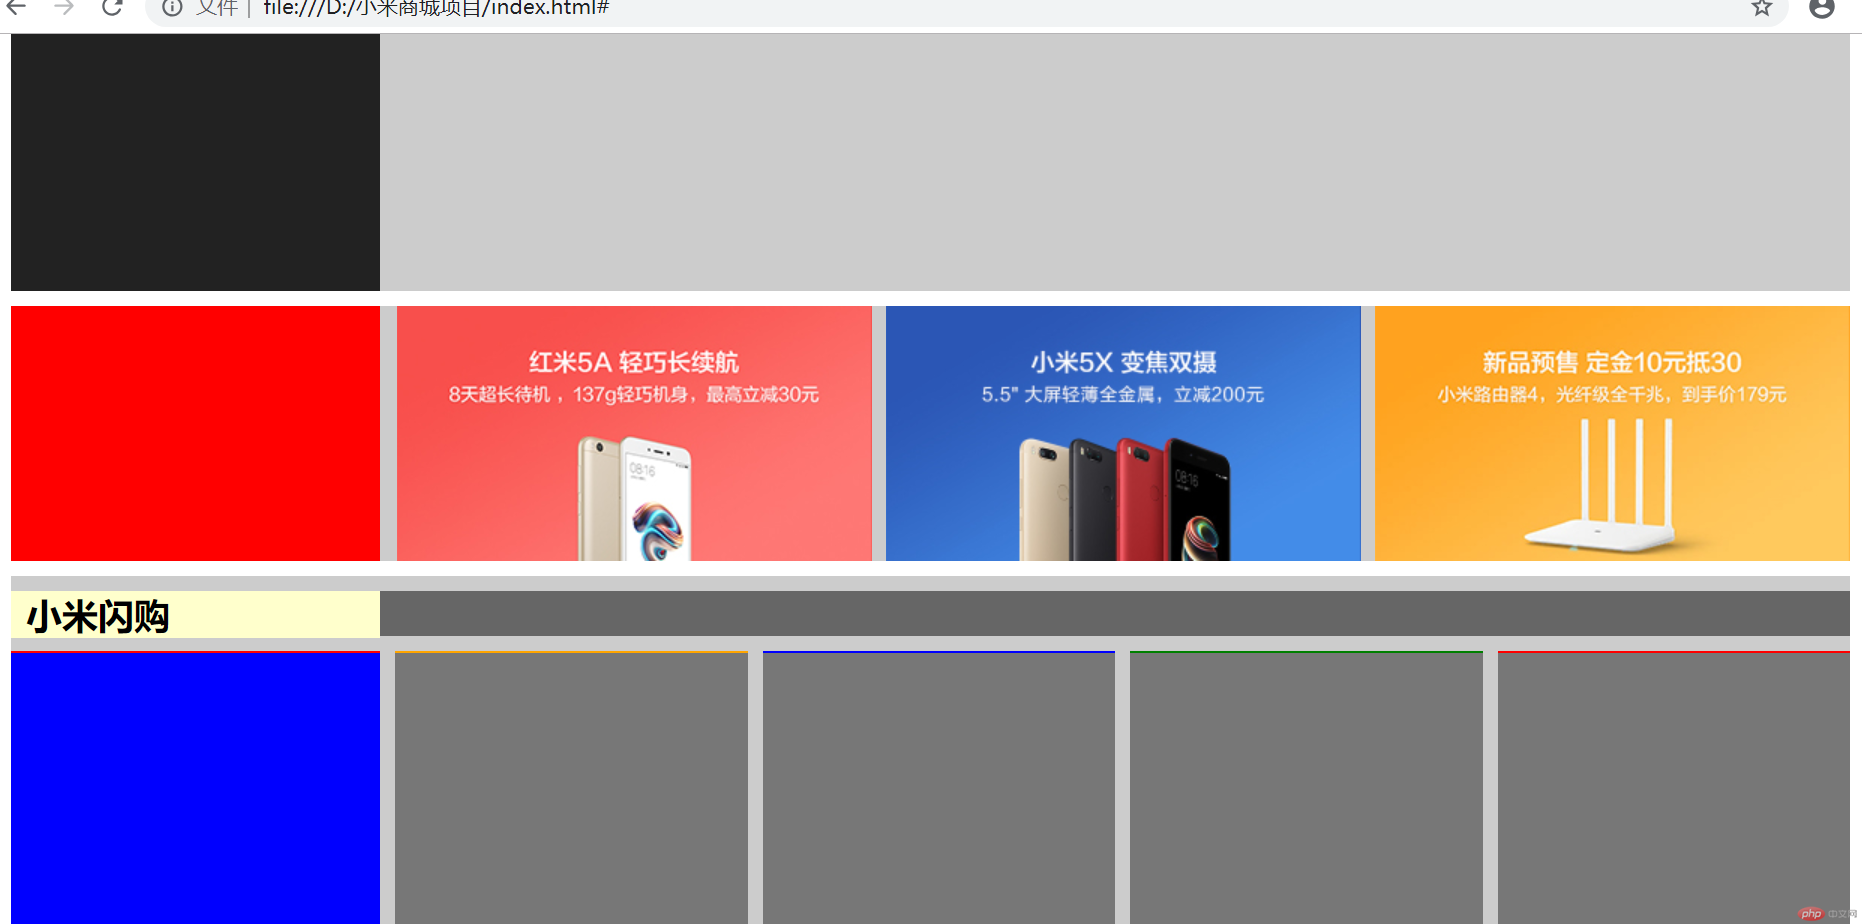Click the dark gray bar beside 小米闪购

(x=1115, y=613)
